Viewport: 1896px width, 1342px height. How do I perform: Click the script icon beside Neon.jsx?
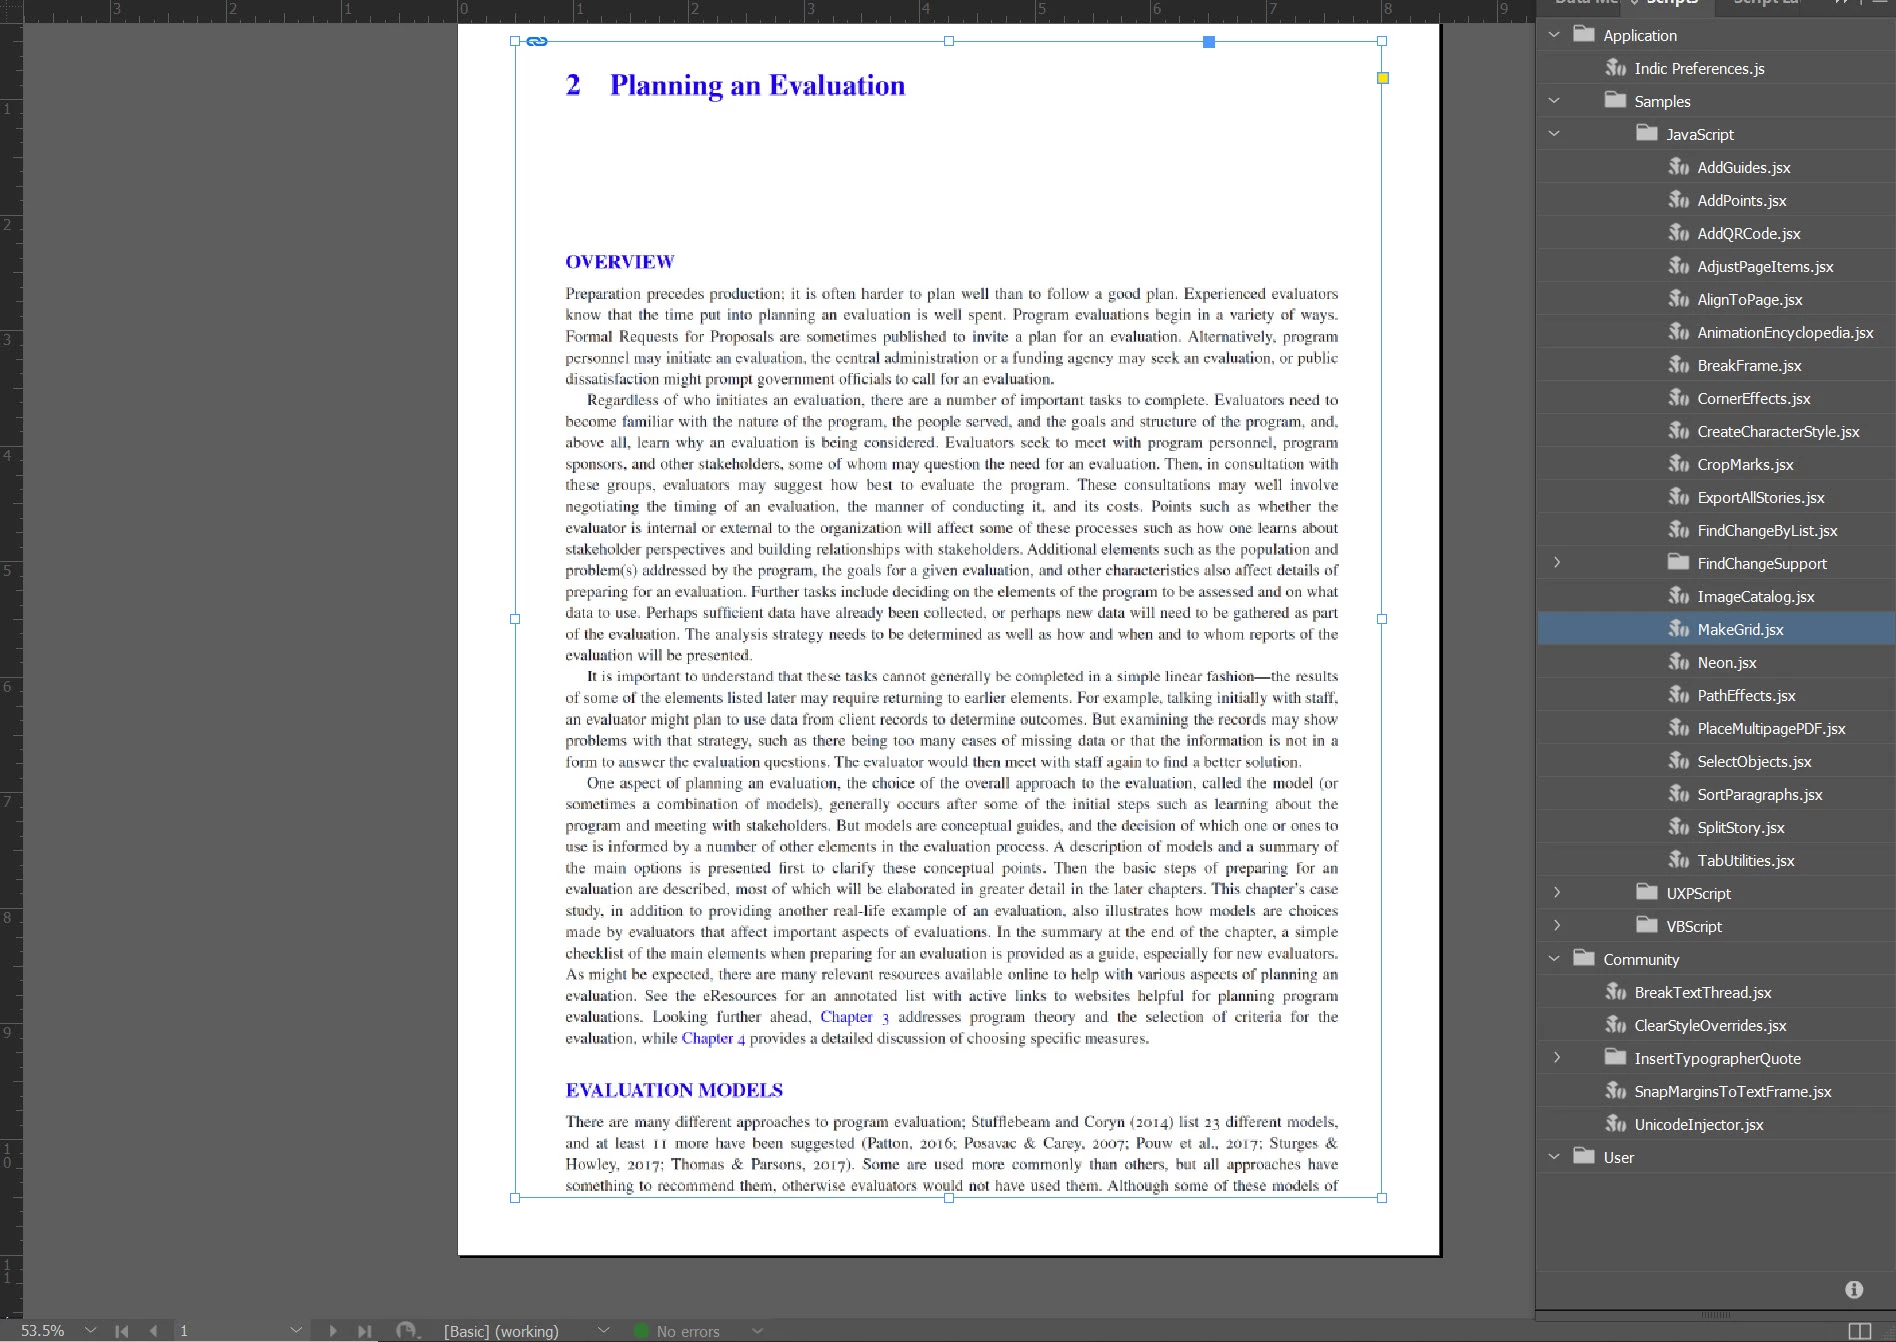click(x=1678, y=662)
